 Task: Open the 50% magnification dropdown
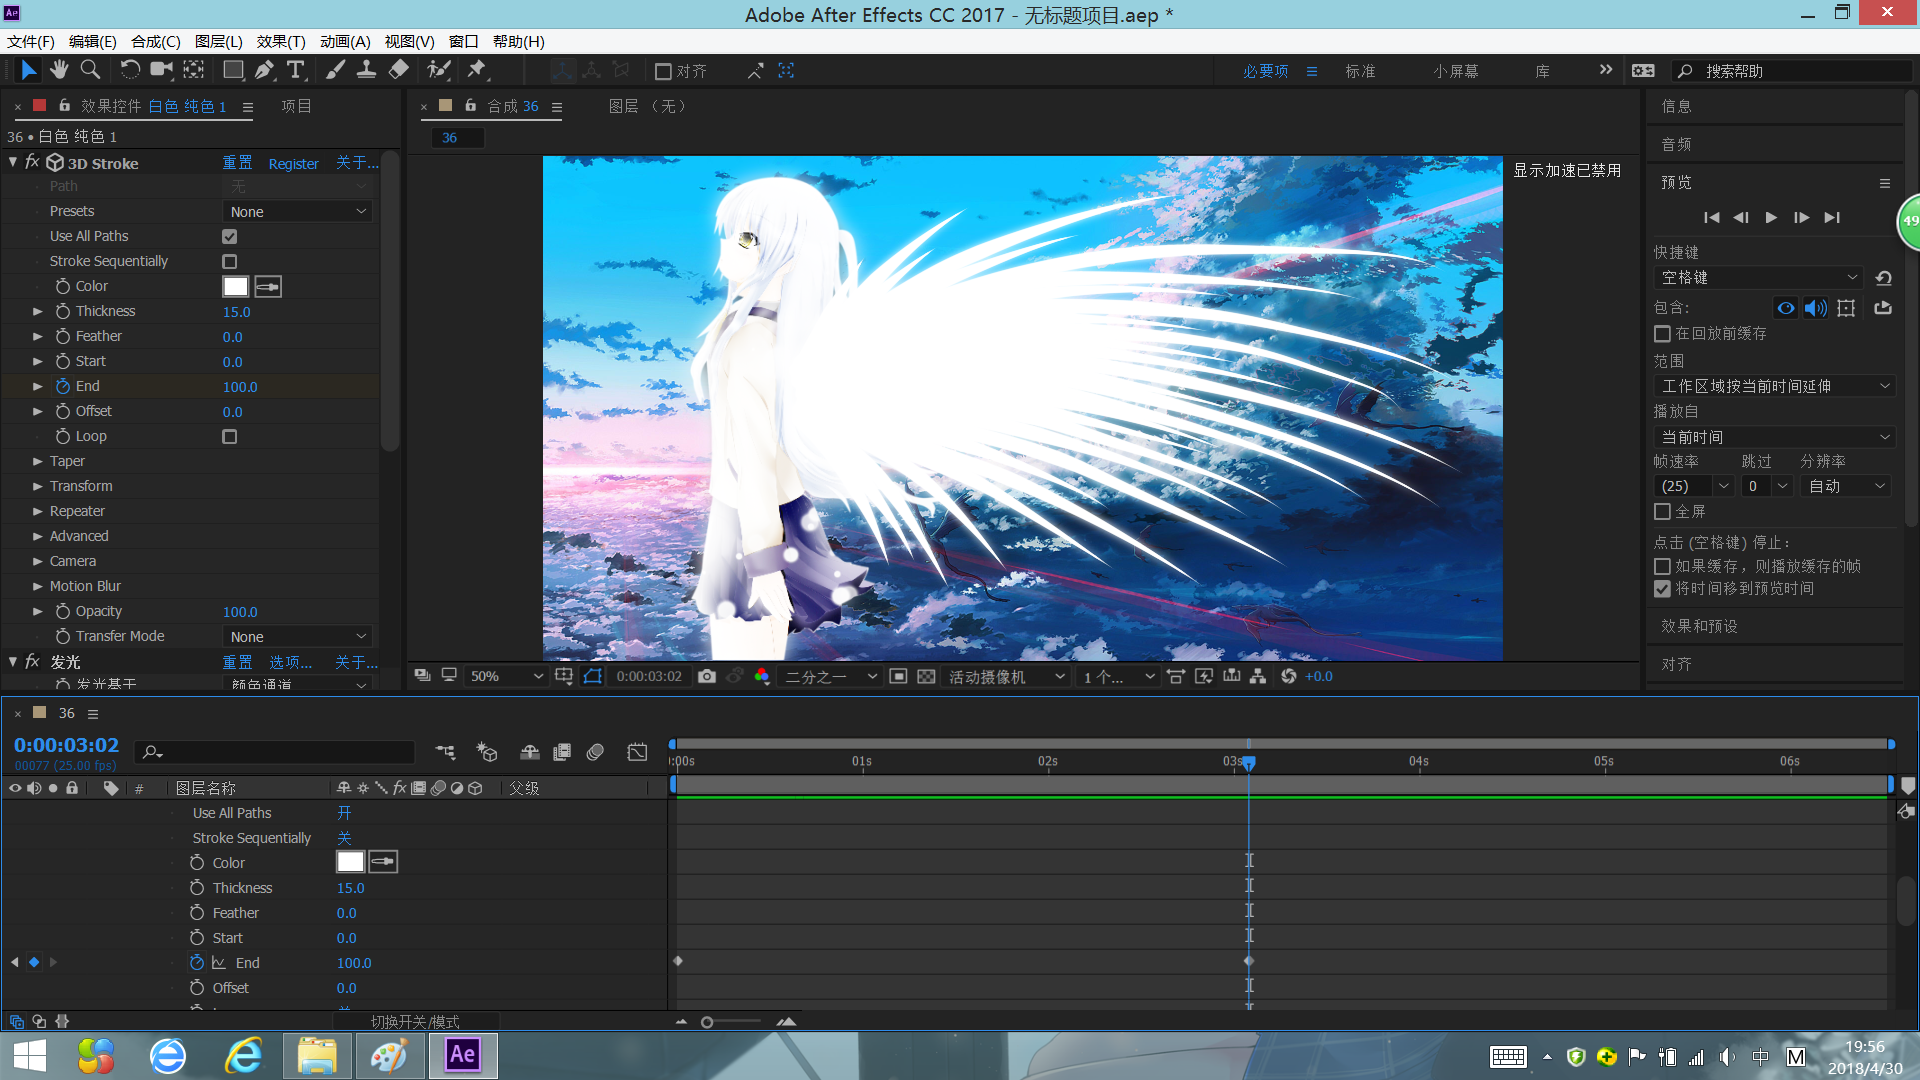507,677
